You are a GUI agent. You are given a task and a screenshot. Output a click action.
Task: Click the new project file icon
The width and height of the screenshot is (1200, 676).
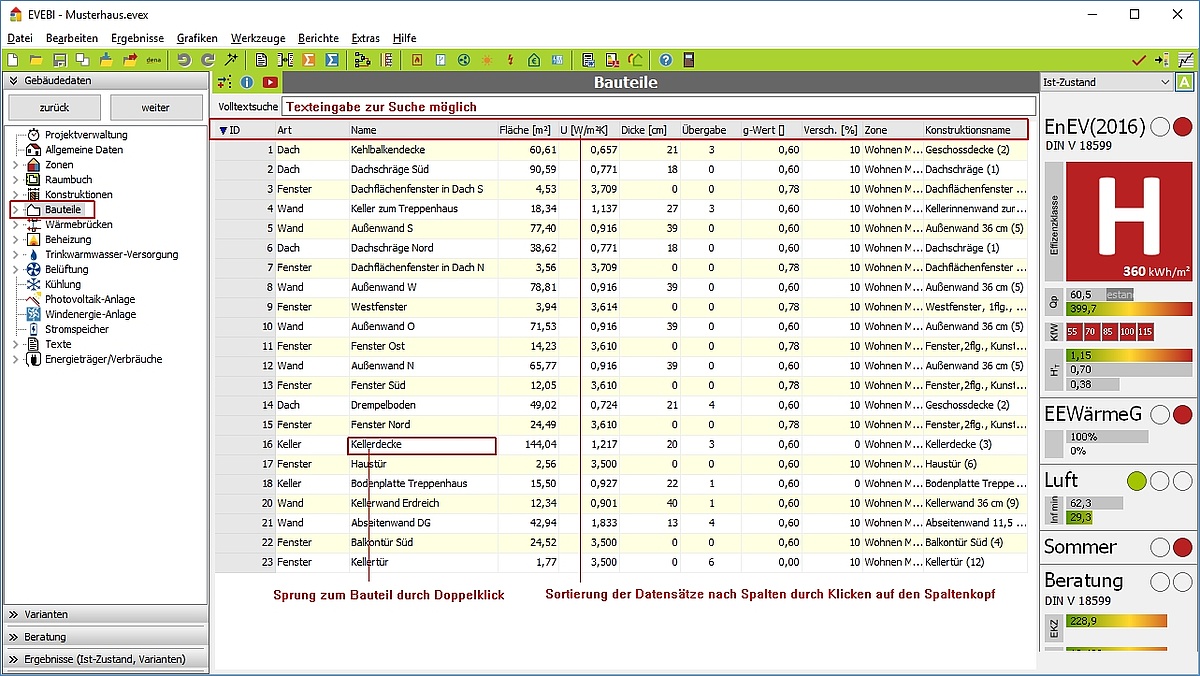(x=13, y=60)
